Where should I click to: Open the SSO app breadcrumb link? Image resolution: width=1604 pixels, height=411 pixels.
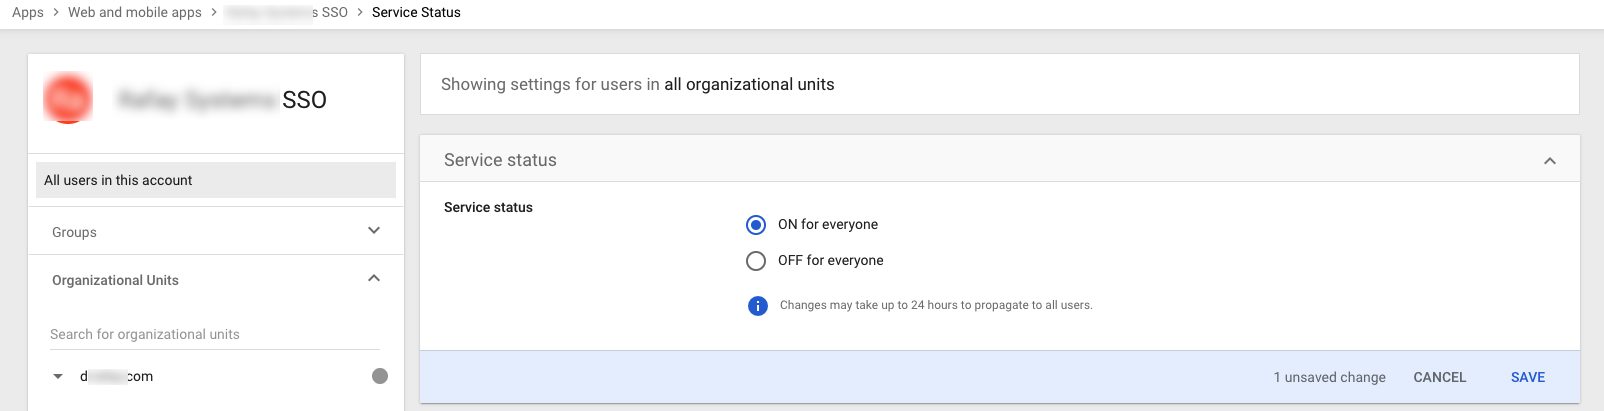[287, 12]
